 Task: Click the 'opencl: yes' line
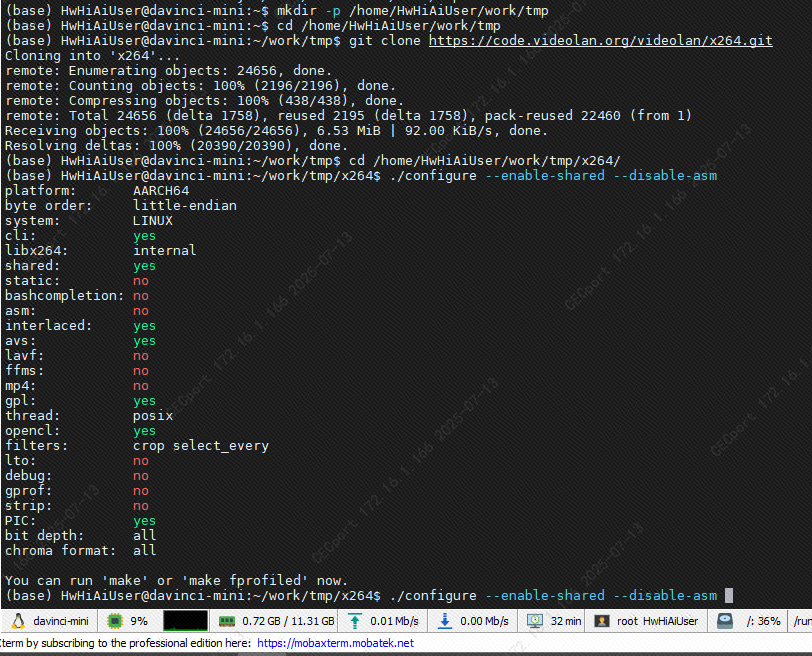tap(80, 431)
